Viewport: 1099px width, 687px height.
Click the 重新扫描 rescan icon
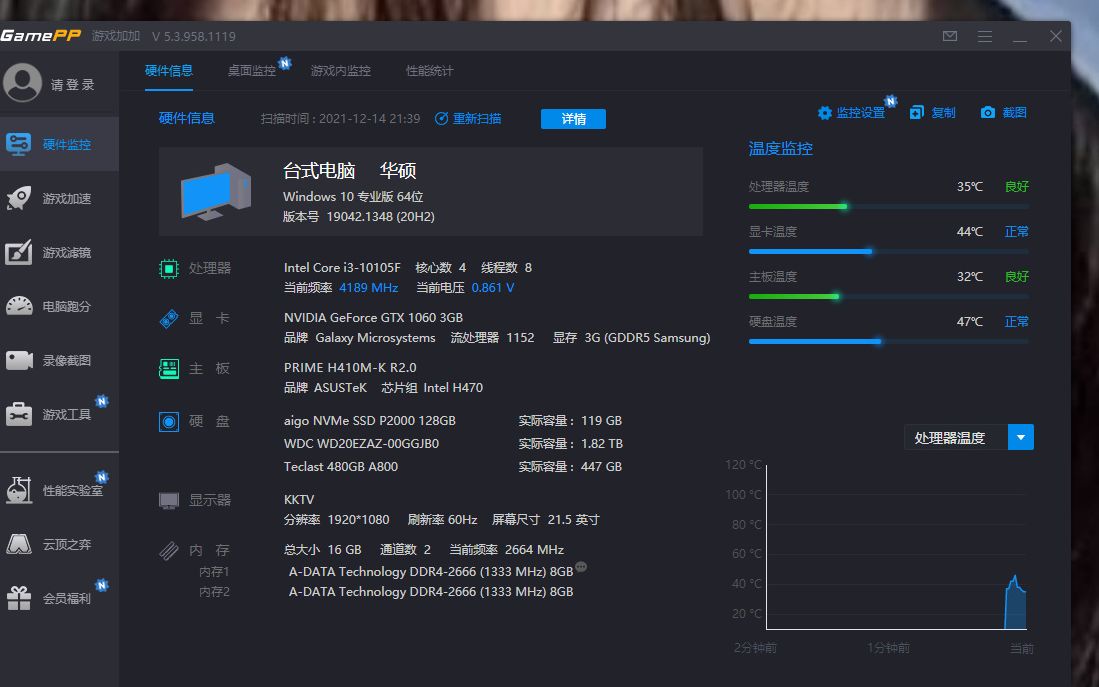pos(442,118)
